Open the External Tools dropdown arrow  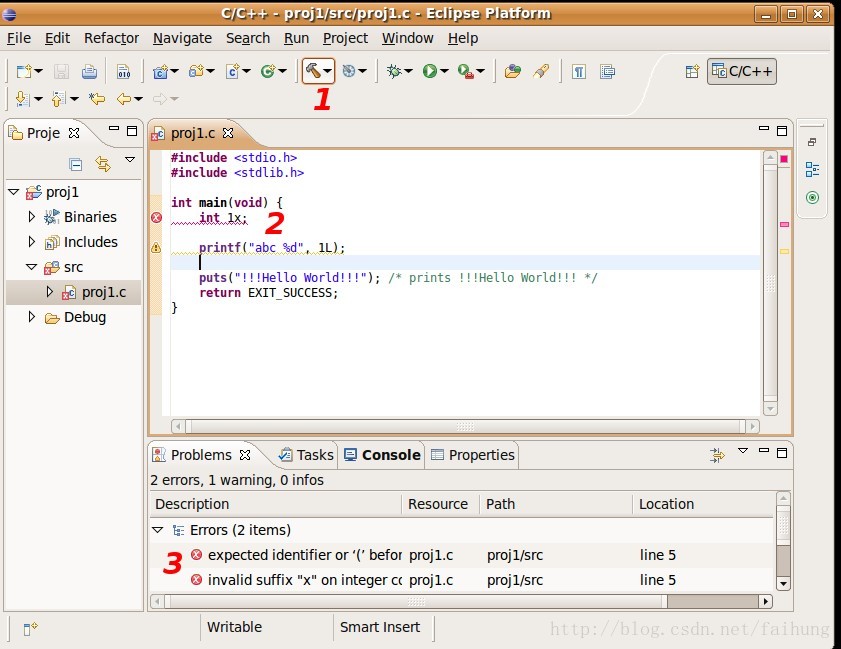481,71
